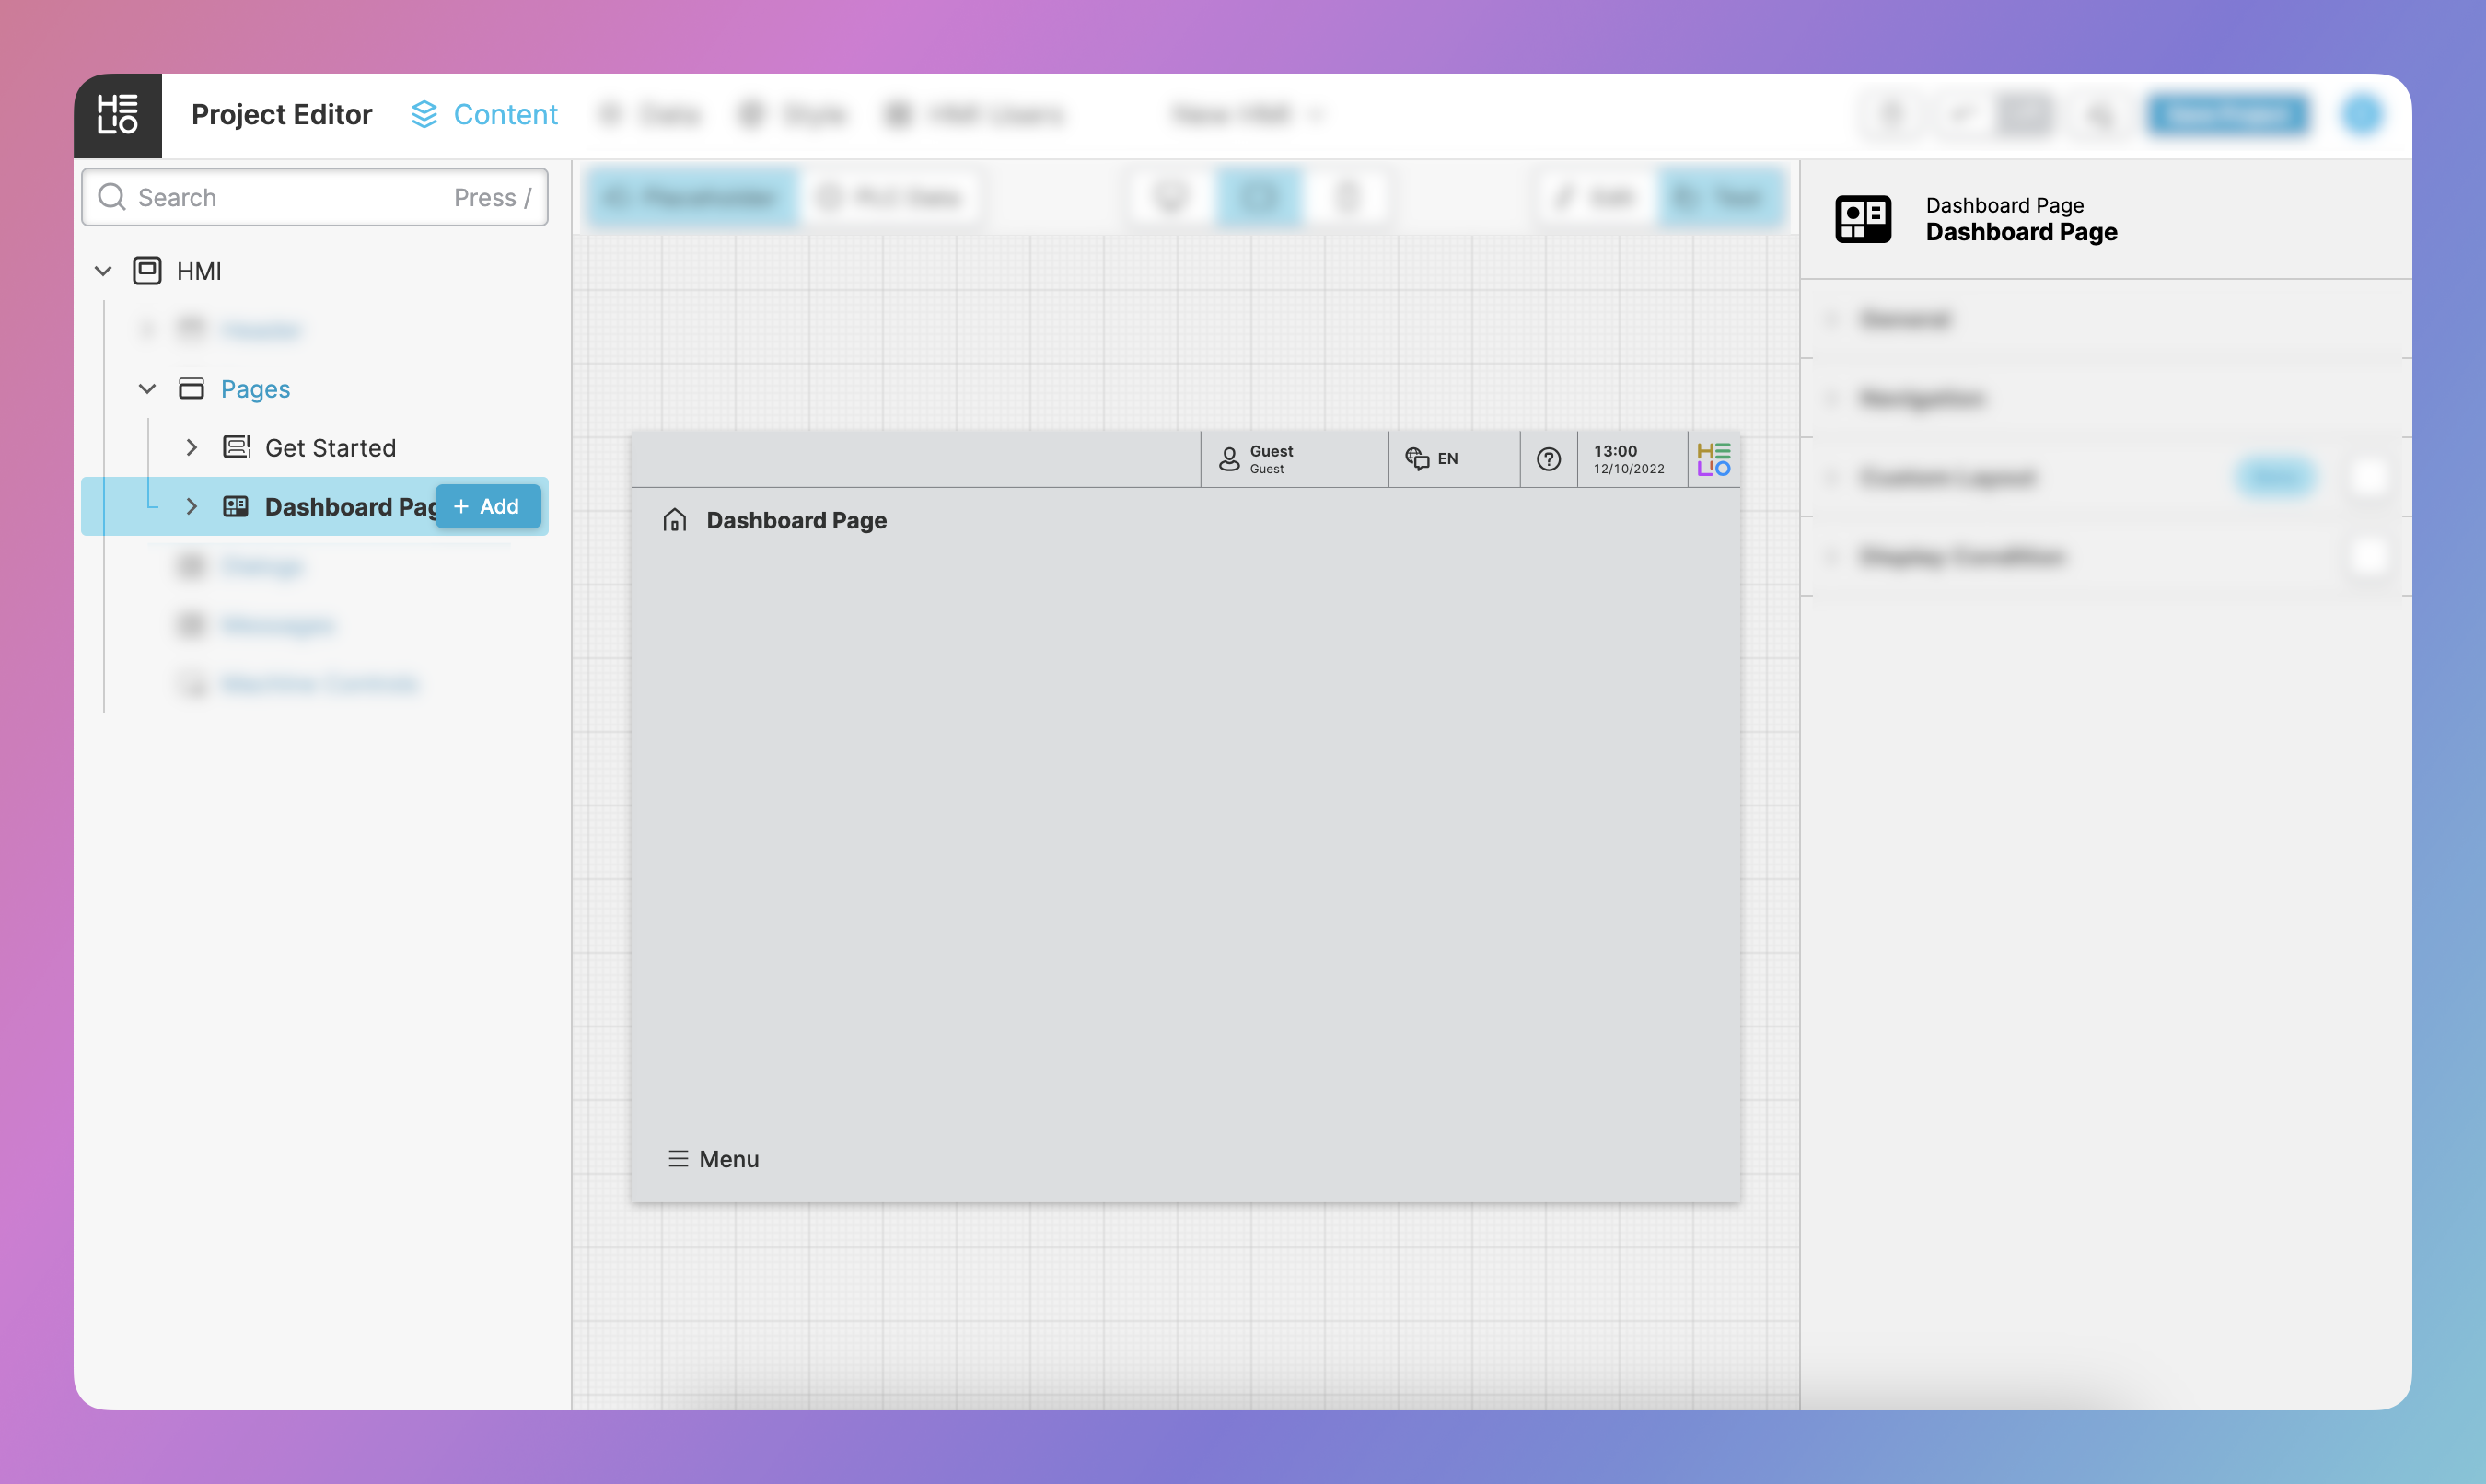Click the colored HELIO logo in preview header
This screenshot has width=2486, height=1484.
[x=1713, y=459]
